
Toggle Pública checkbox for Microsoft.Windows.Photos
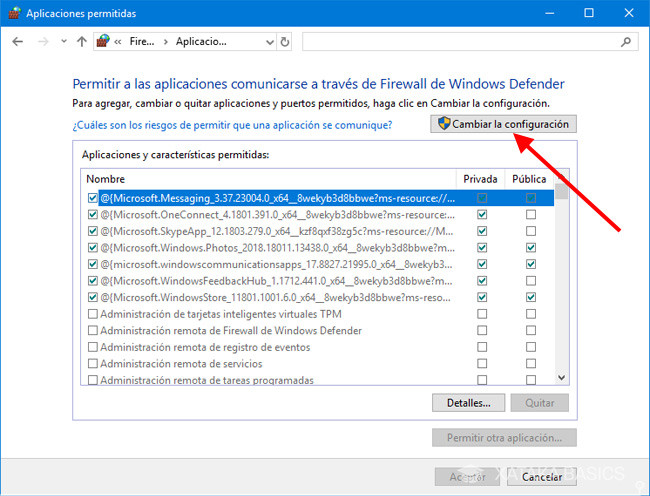[531, 248]
